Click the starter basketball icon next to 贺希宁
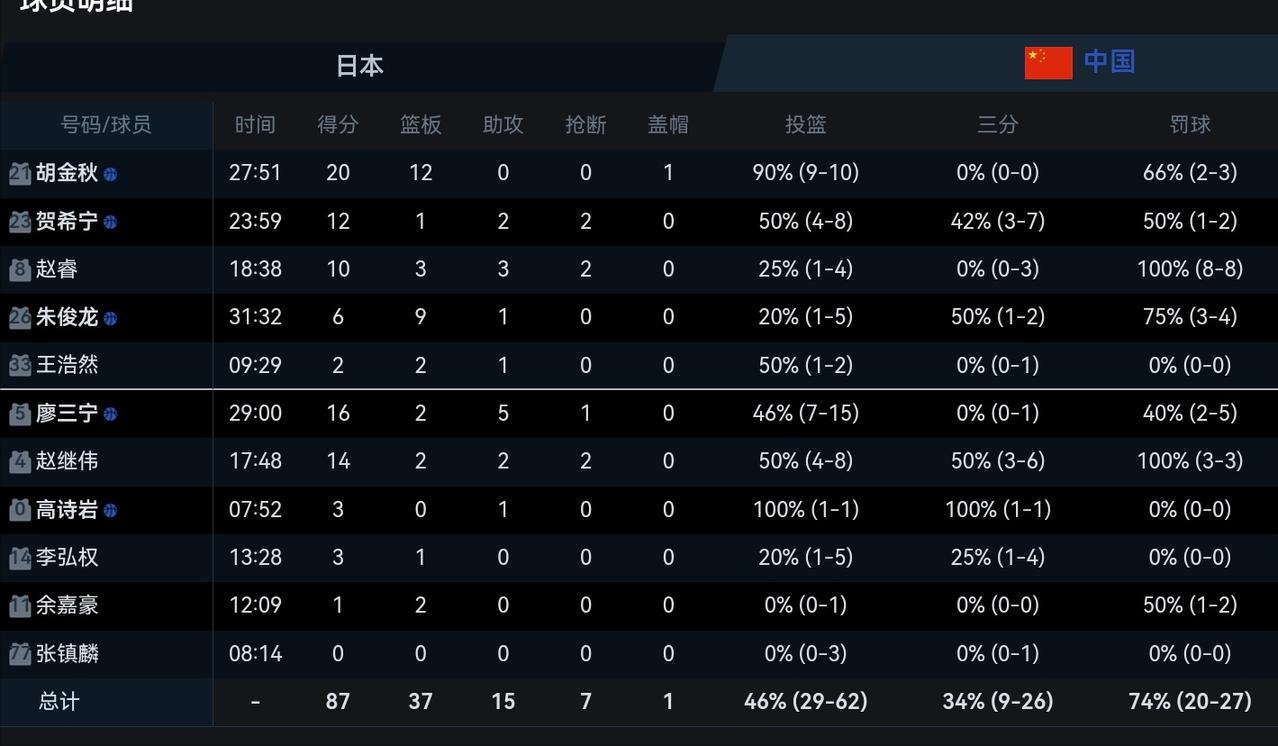Screen dimensions: 1278x746 coord(110,222)
